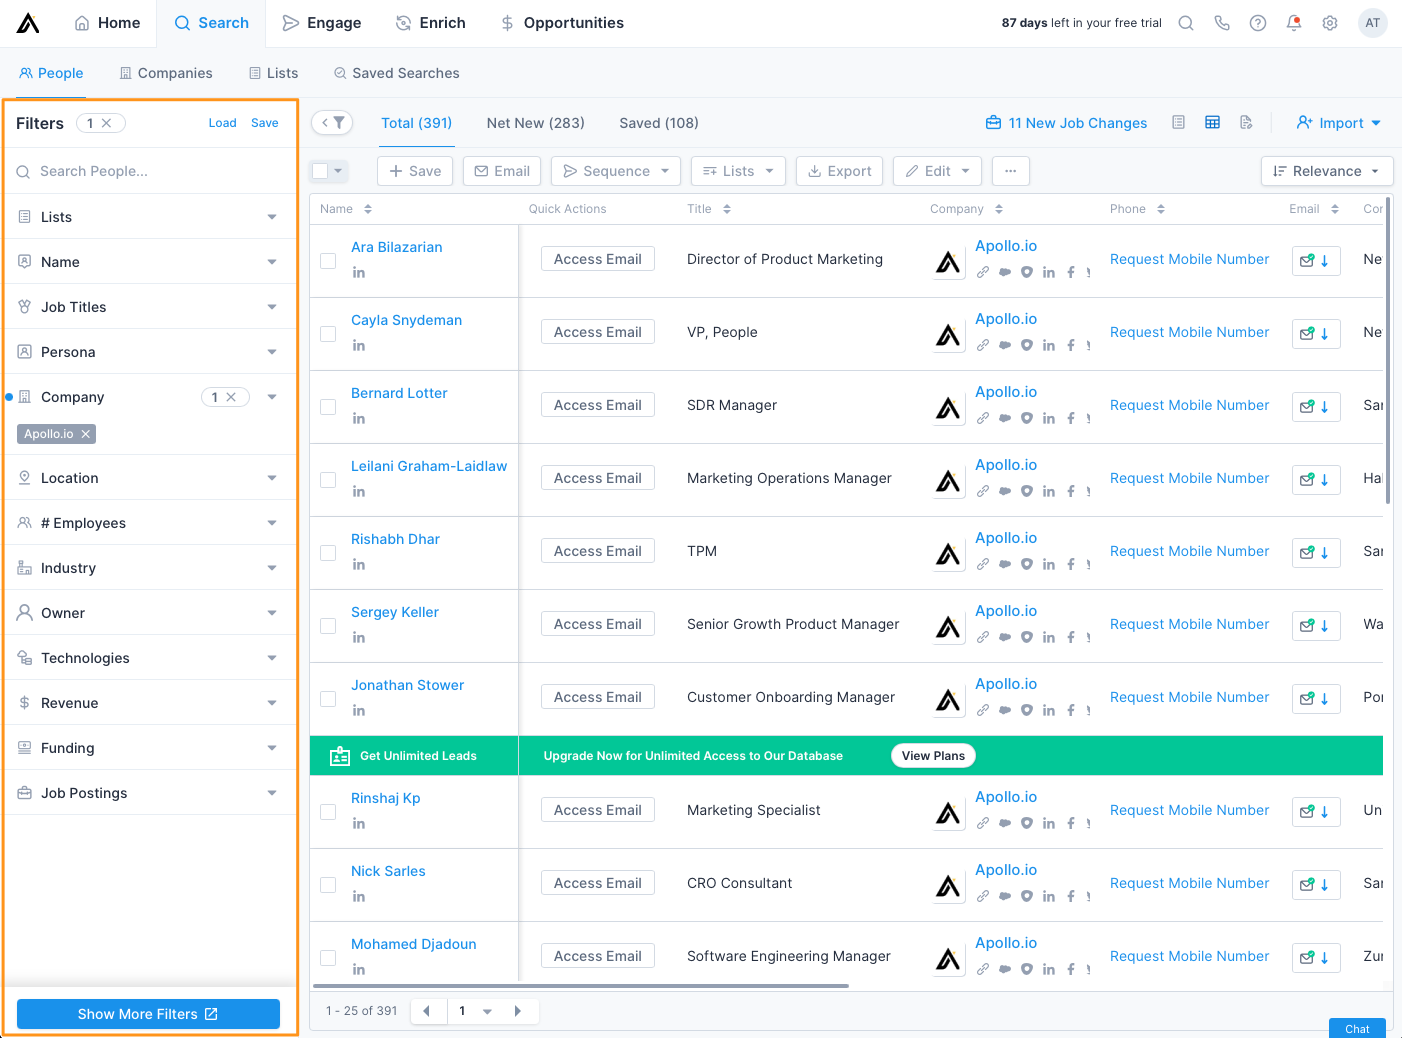Expand the Persona filter
Viewport: 1402px width, 1038px height.
click(148, 352)
